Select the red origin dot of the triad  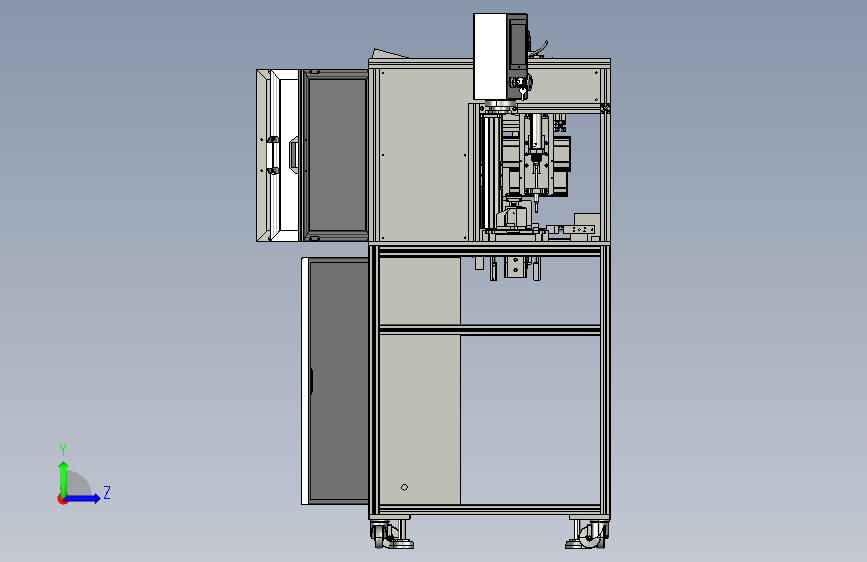coord(62,499)
